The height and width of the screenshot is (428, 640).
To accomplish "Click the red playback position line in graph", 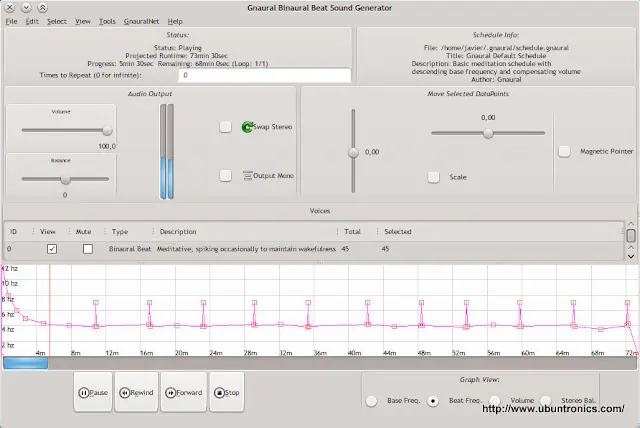I will pos(50,310).
